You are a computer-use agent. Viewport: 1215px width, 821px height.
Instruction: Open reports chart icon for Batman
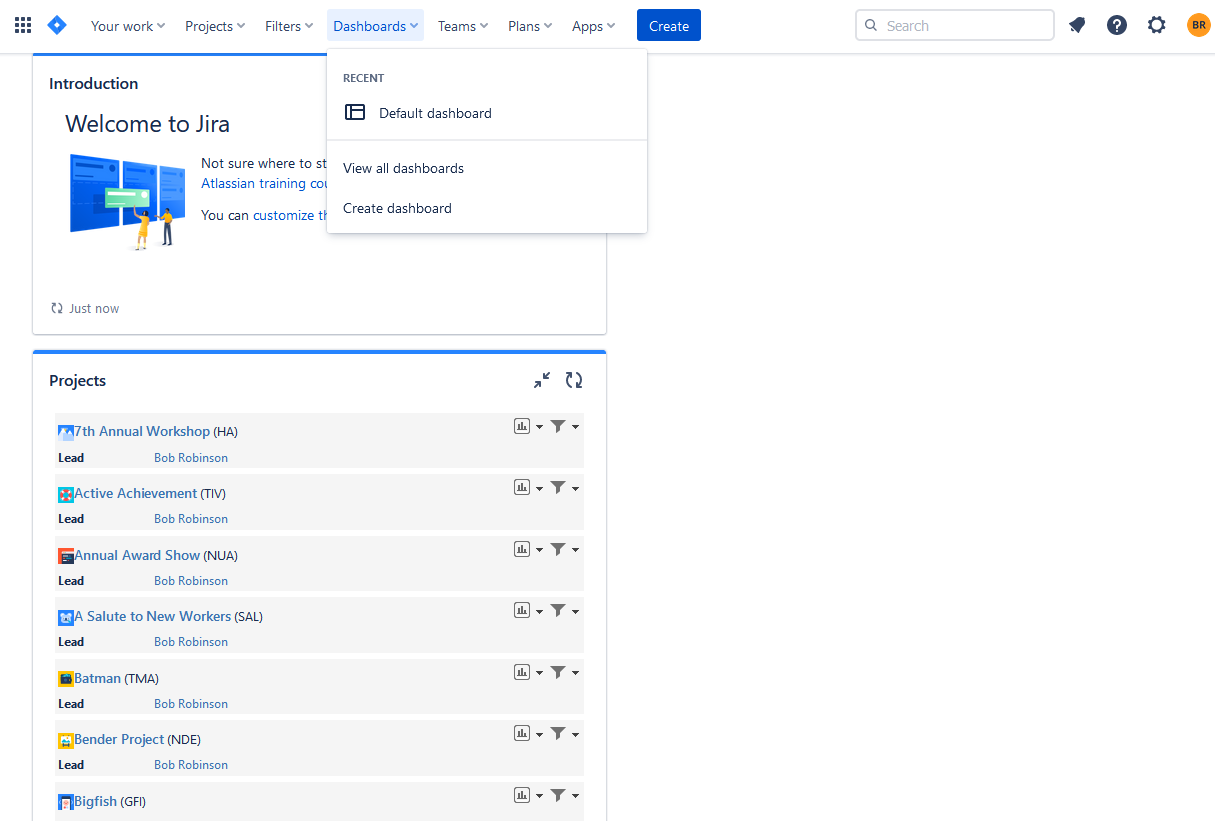point(522,672)
